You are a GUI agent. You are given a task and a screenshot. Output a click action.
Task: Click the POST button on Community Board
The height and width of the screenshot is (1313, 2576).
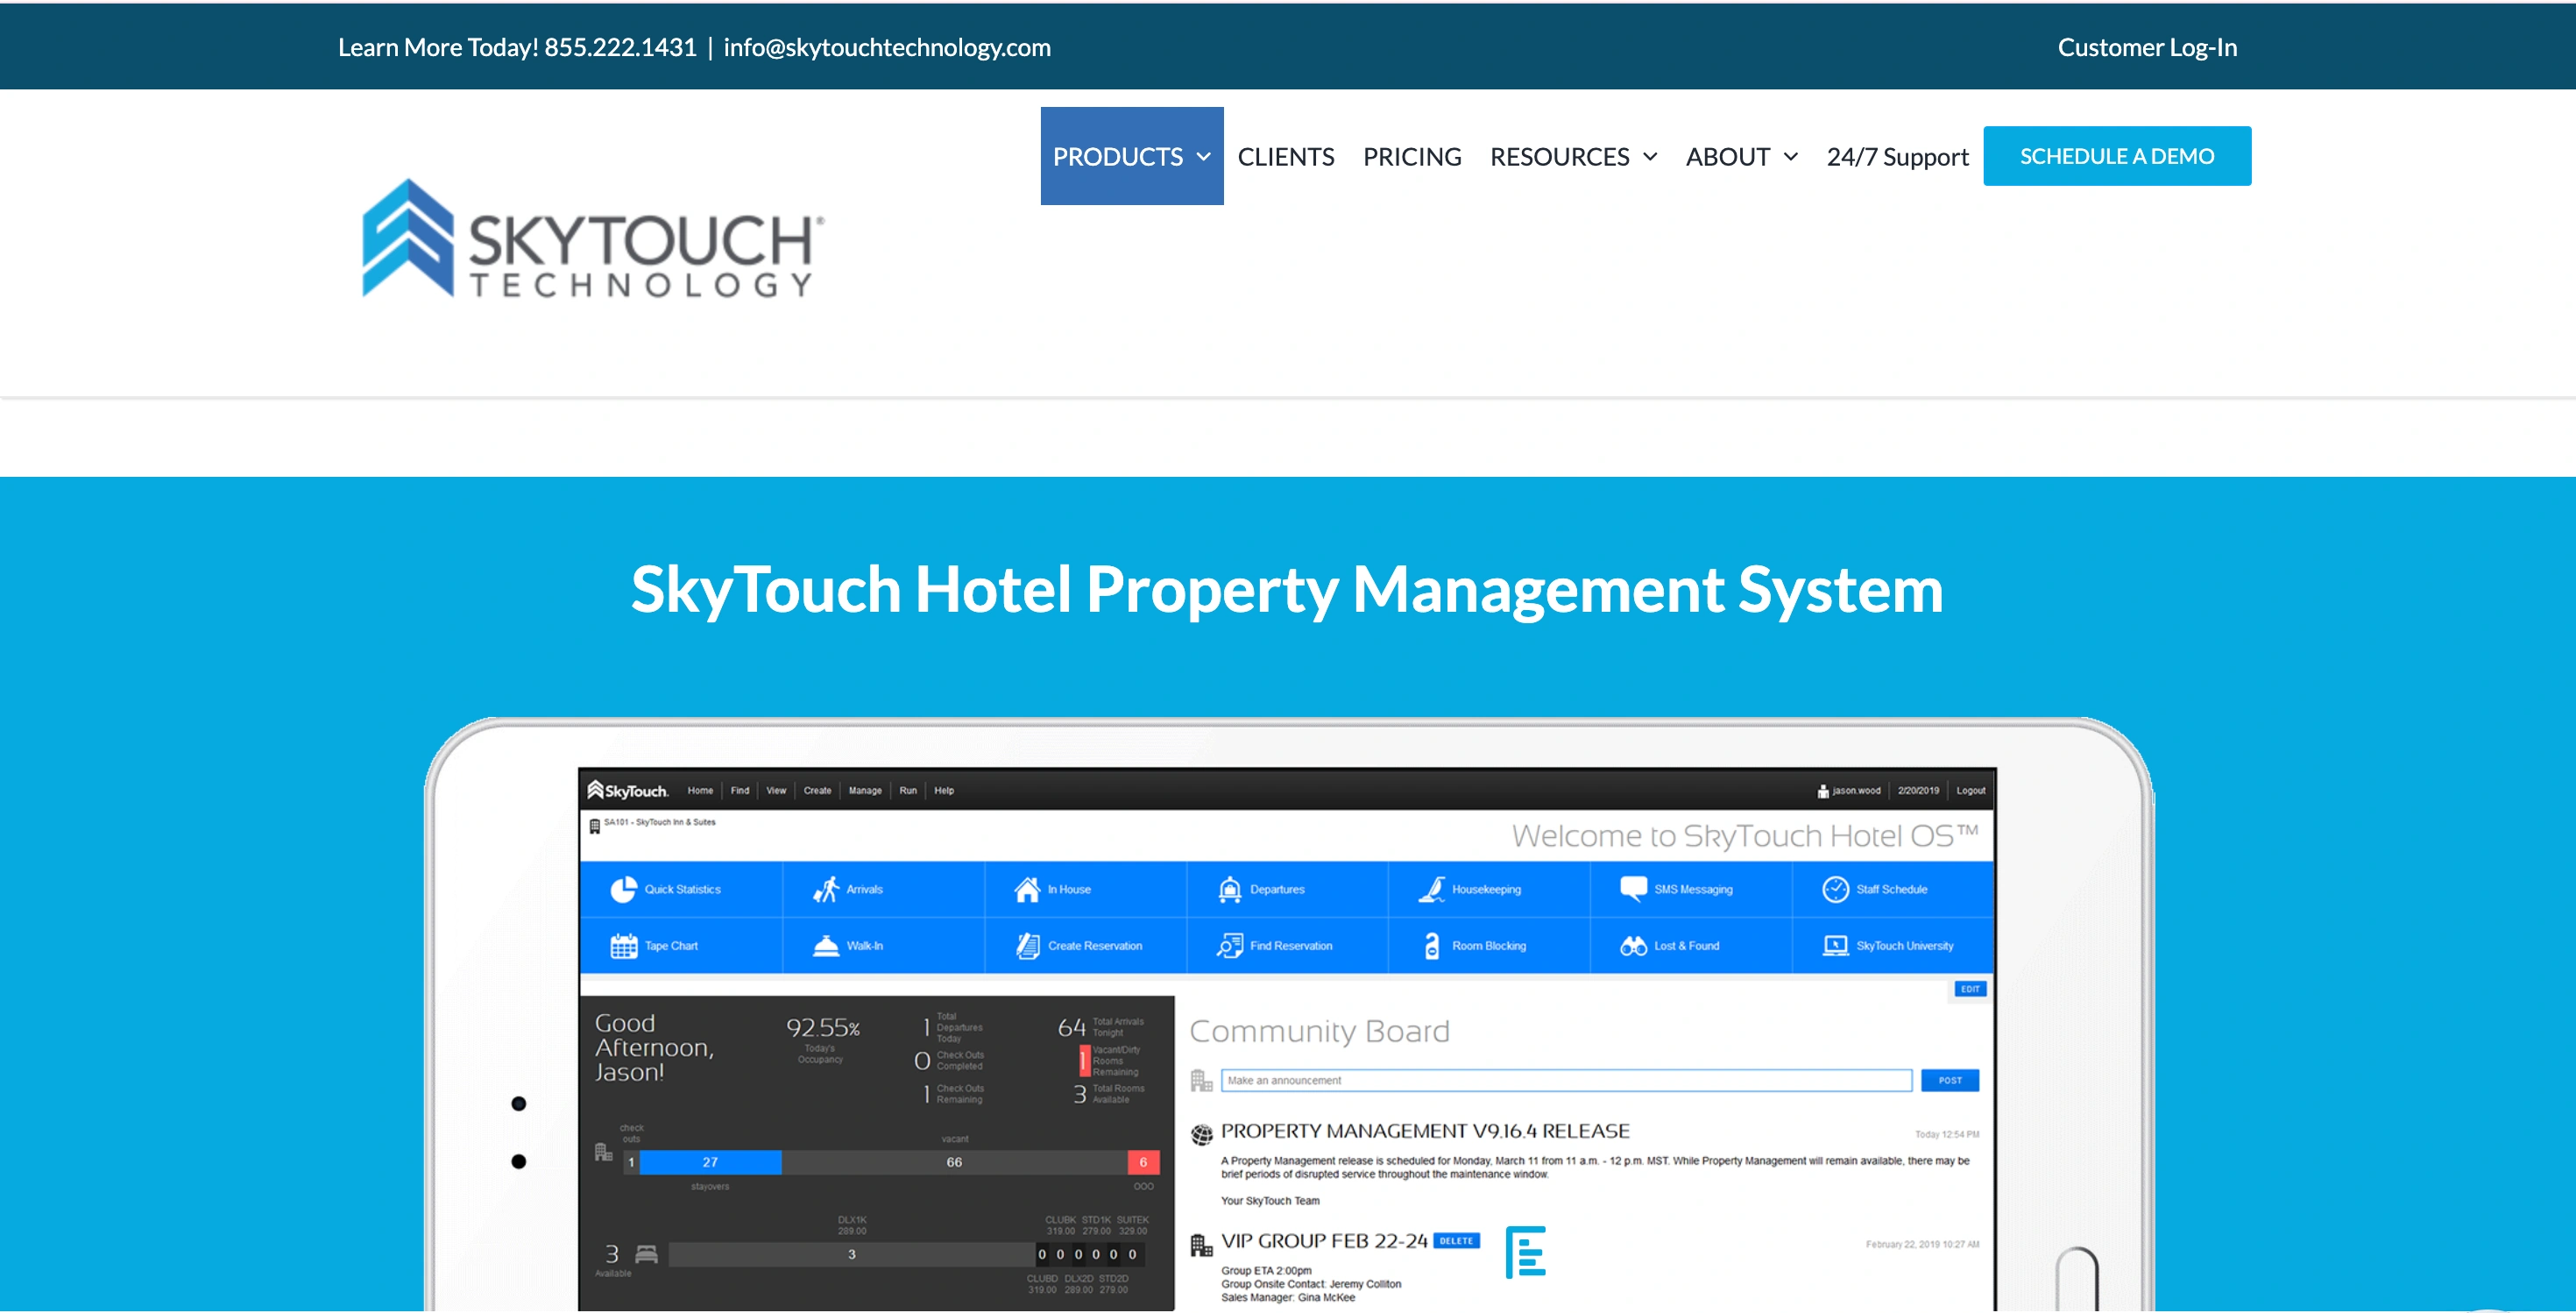point(1949,1080)
